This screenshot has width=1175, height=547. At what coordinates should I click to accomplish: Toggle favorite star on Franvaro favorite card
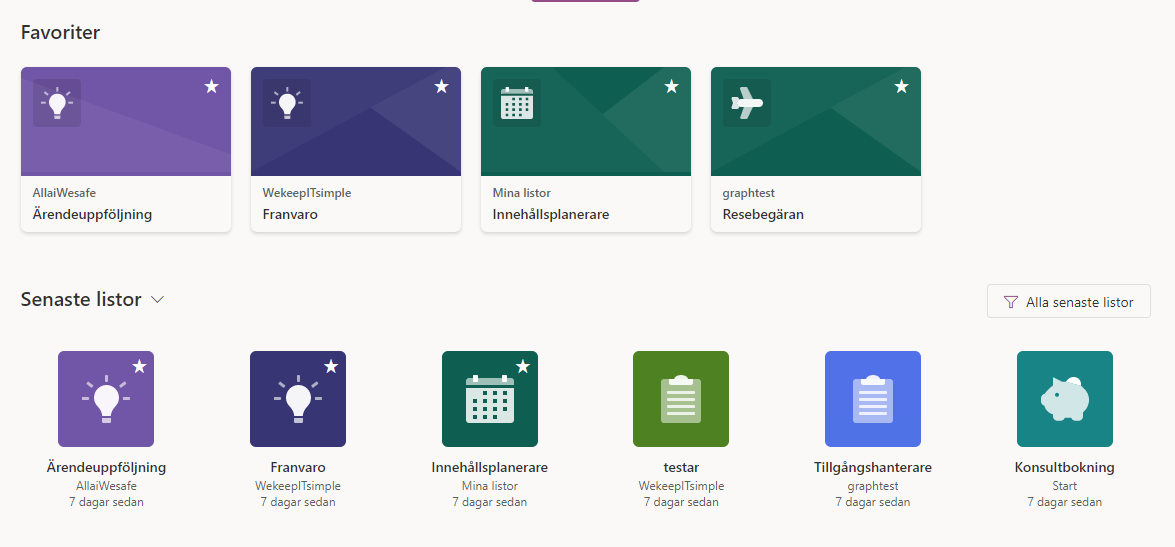coord(441,87)
